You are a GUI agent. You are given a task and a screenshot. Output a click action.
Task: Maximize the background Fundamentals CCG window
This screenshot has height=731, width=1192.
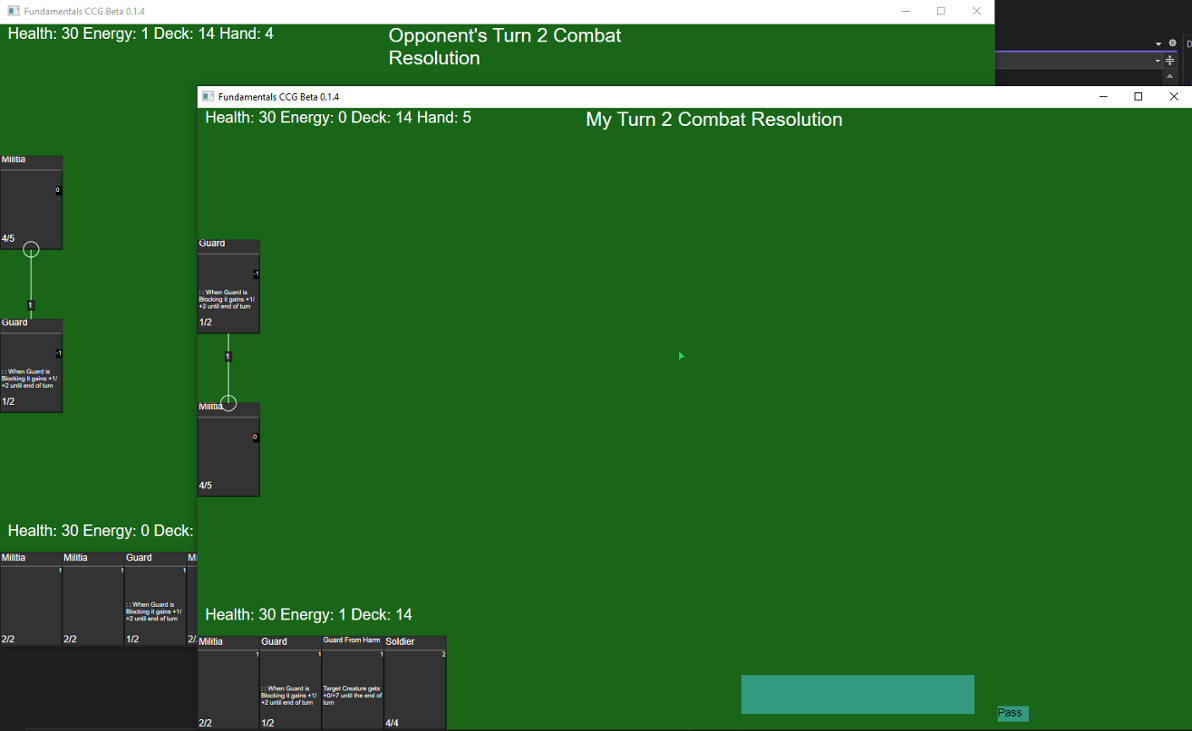point(941,11)
